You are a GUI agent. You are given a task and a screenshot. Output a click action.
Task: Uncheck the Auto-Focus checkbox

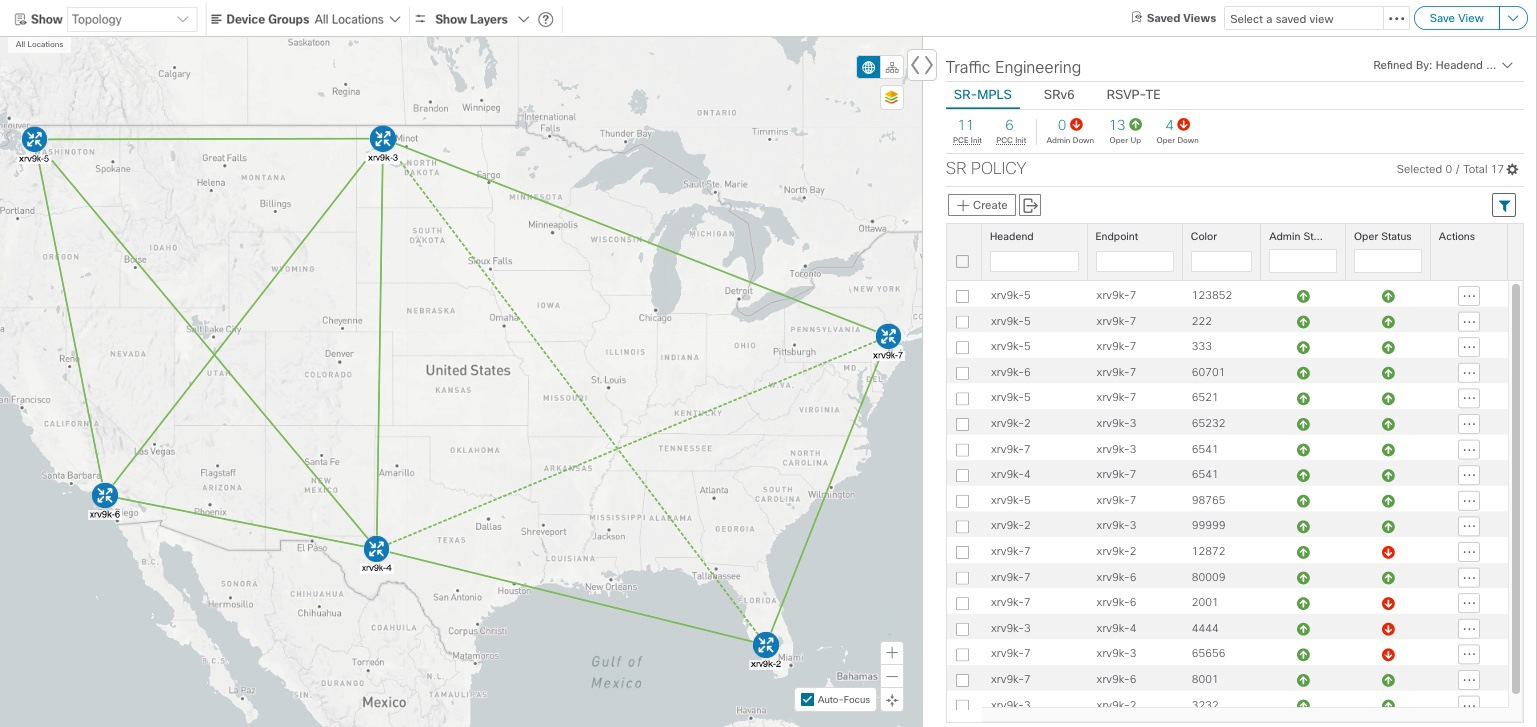807,699
